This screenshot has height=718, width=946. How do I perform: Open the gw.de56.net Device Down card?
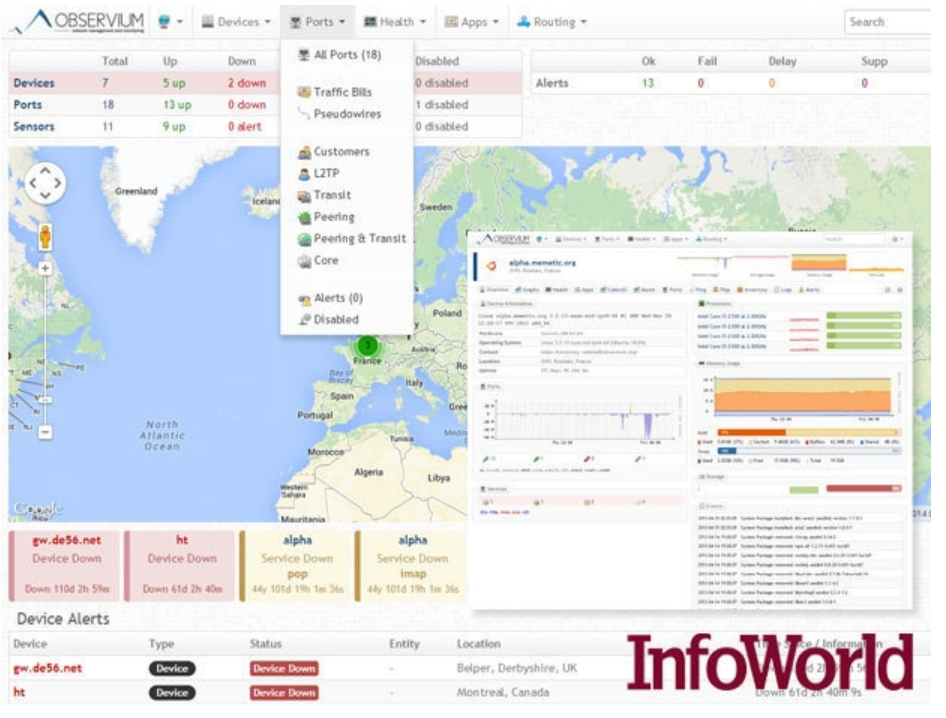tap(63, 566)
